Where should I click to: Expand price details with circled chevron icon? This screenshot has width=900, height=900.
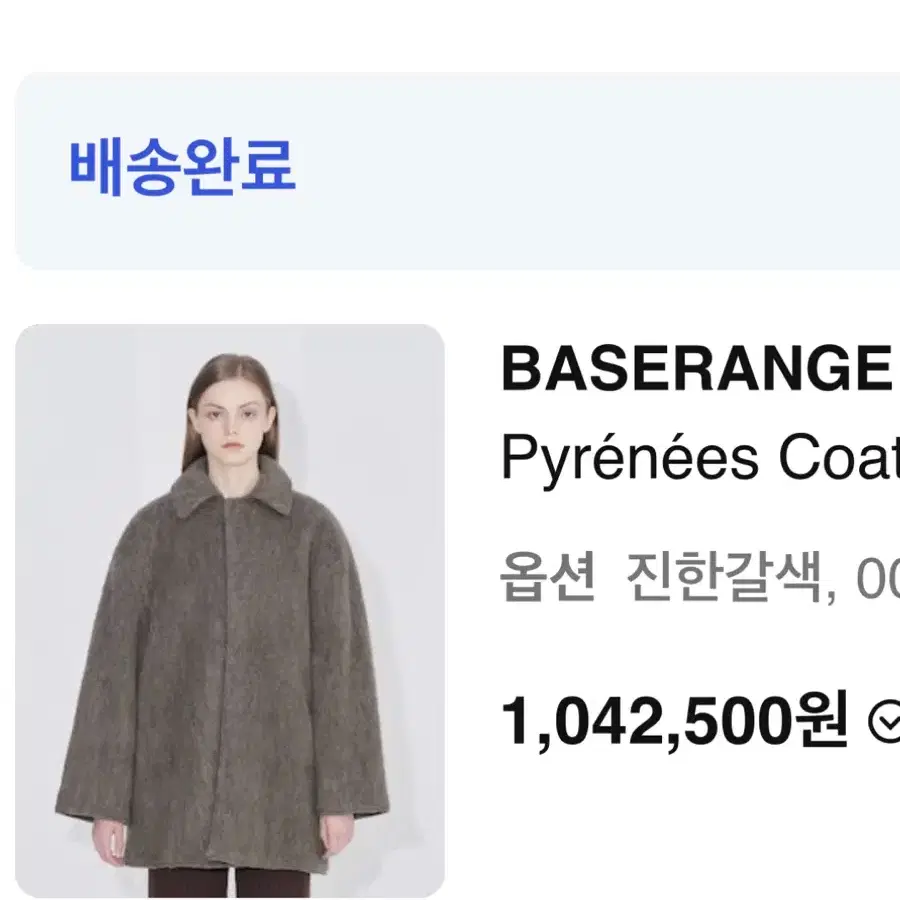[x=885, y=721]
